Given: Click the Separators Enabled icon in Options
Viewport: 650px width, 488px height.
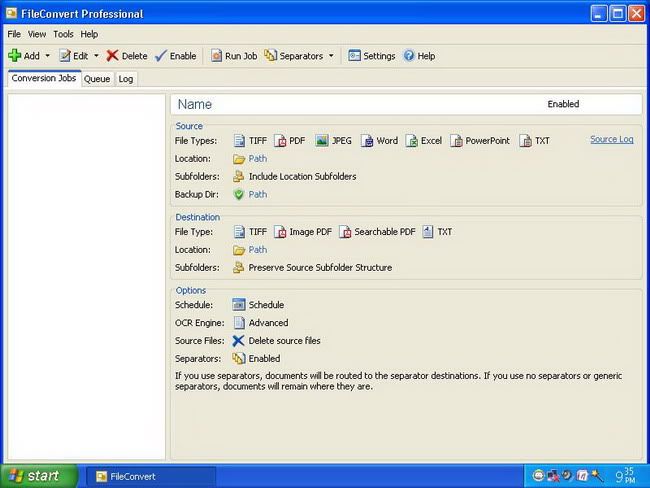Looking at the screenshot, I should 239,359.
